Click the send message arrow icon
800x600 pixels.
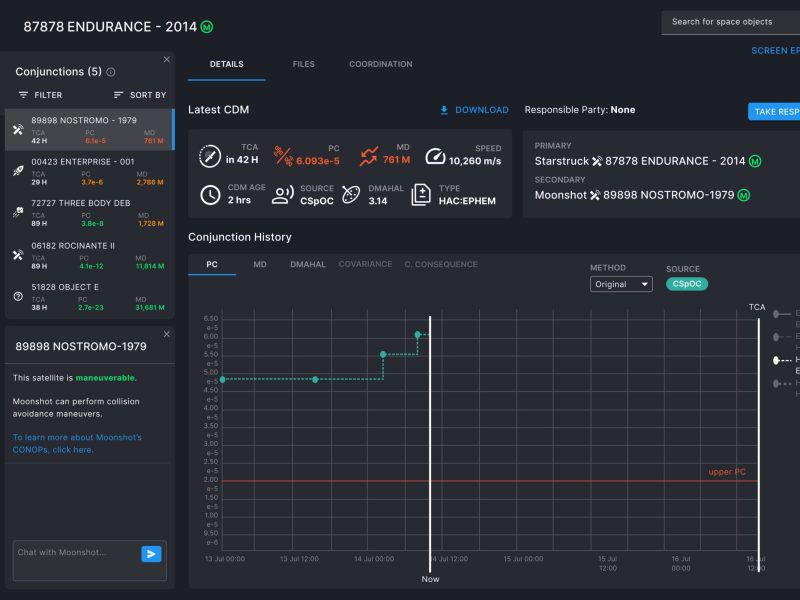151,553
